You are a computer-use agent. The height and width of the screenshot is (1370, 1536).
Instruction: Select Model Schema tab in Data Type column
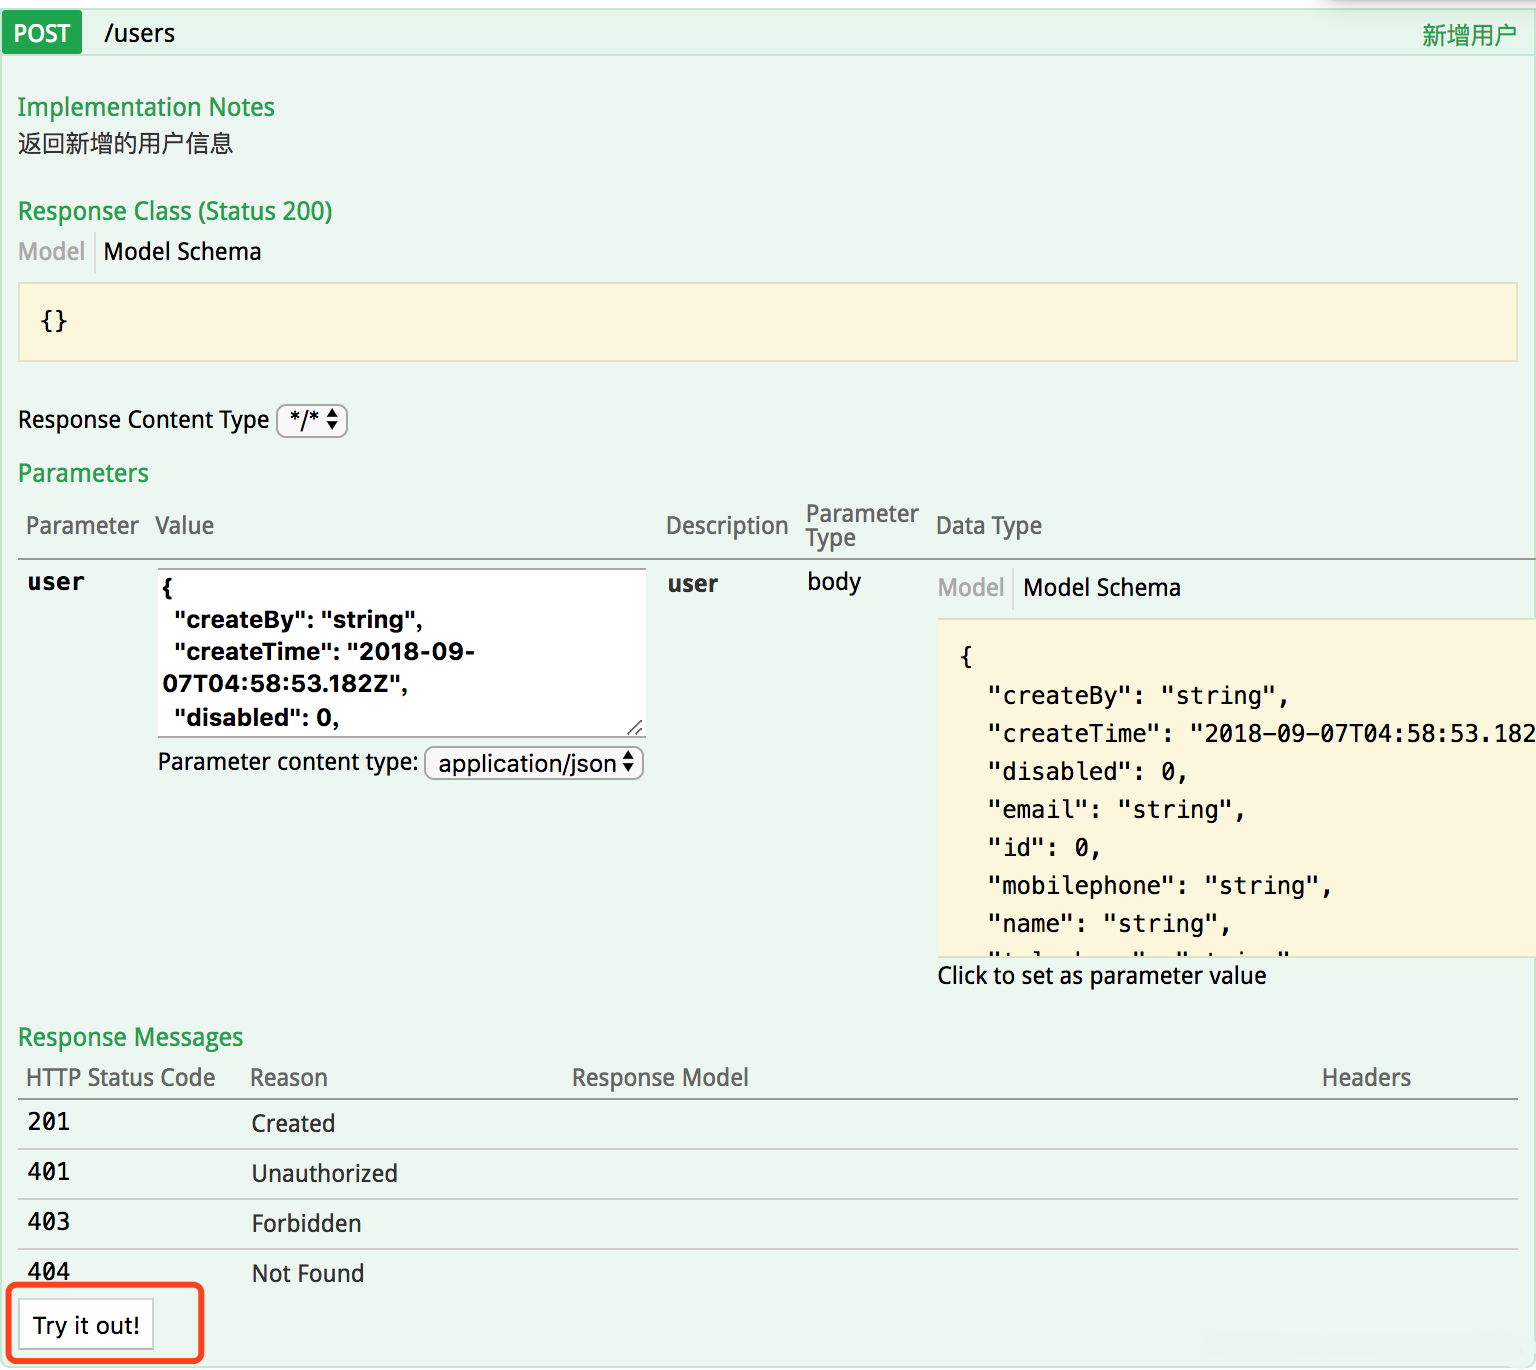pyautogui.click(x=1102, y=588)
